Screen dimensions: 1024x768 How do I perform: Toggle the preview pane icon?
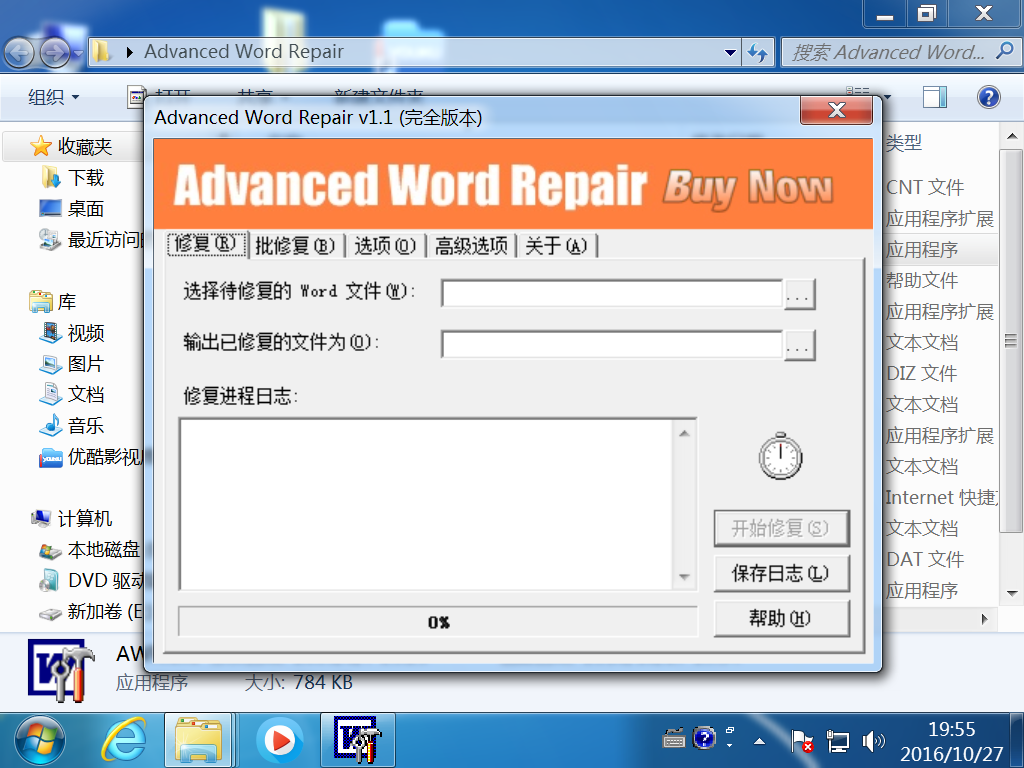tap(935, 97)
